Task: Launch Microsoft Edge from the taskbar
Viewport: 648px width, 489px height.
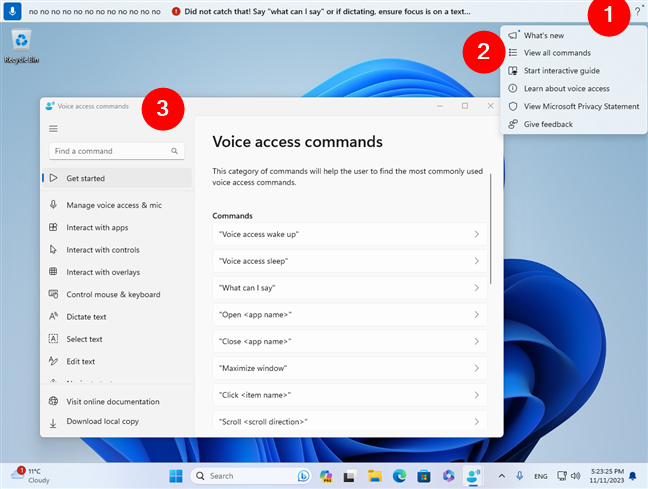Action: point(399,476)
